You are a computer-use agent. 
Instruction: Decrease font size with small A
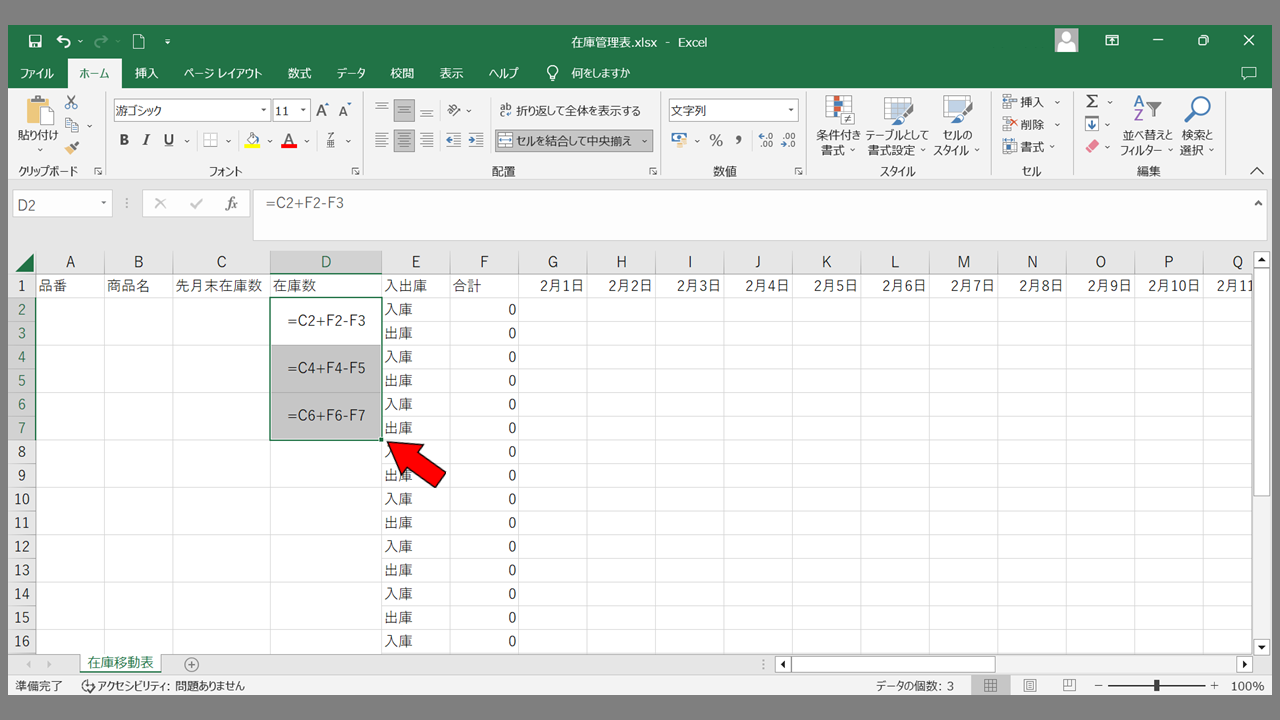(x=345, y=110)
